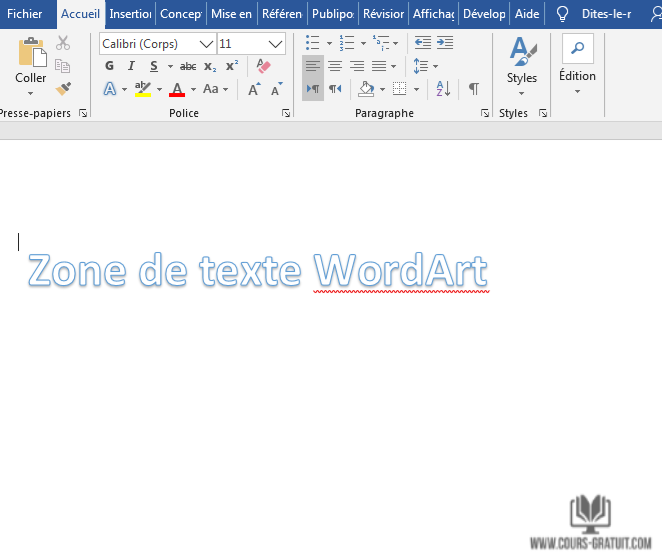Screen dimensions: 662x553
Task: Toggle bold (G) formatting
Action: coord(110,66)
